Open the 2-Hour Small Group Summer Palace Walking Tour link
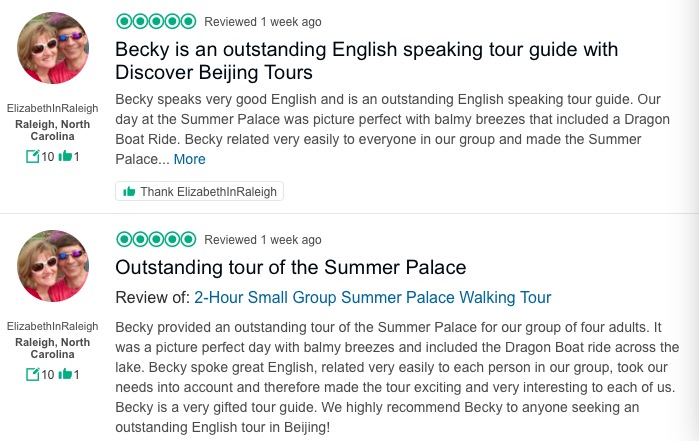 point(372,297)
